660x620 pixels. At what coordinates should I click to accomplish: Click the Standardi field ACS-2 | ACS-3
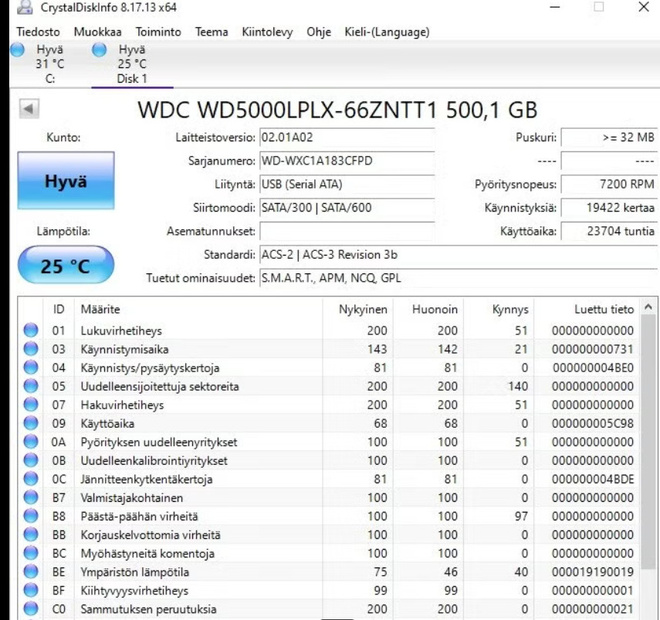coord(459,255)
